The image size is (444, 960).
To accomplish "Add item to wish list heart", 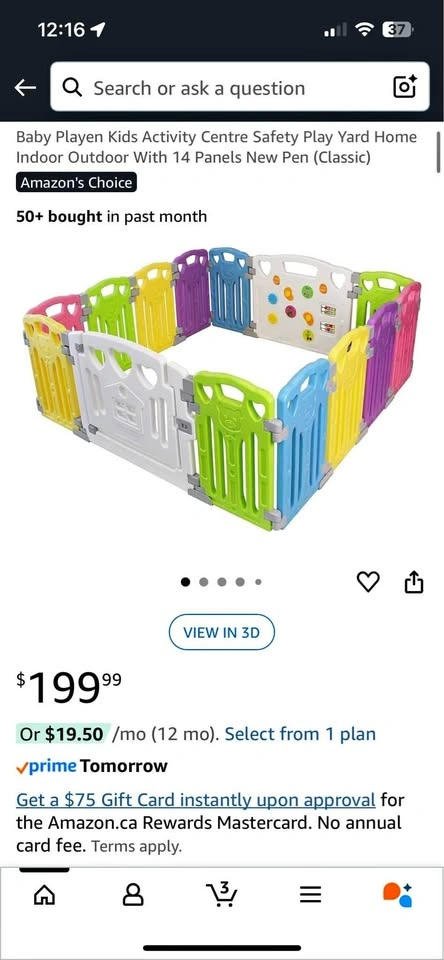I will click(368, 582).
